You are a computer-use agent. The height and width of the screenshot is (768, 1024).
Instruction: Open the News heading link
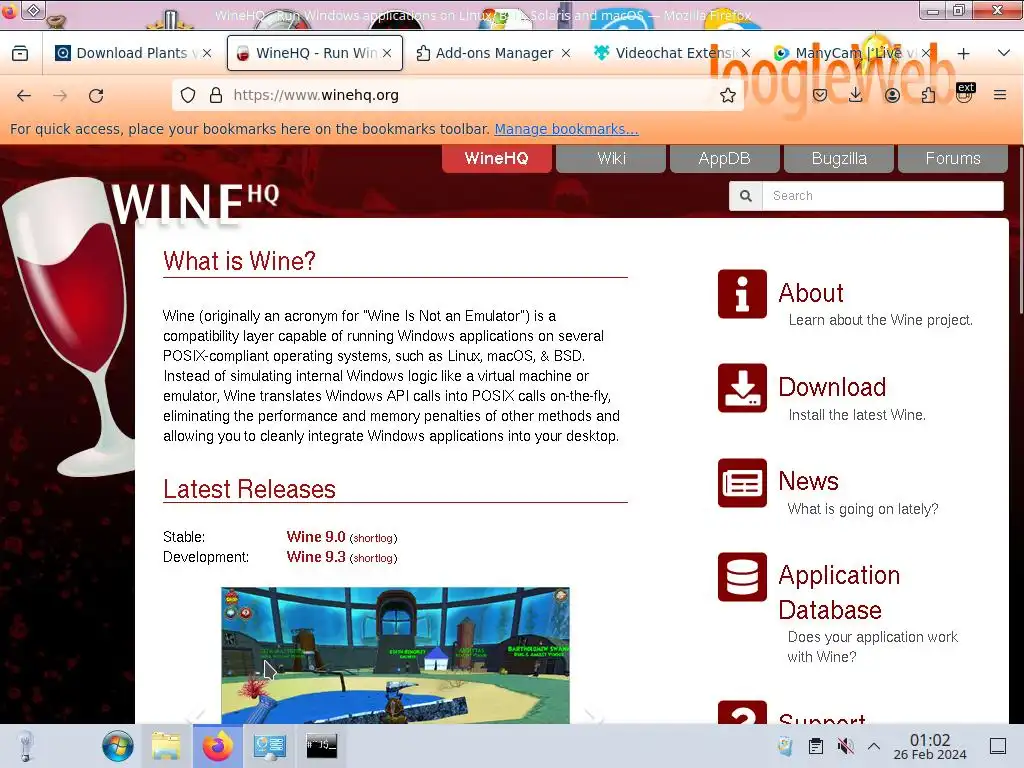click(808, 481)
